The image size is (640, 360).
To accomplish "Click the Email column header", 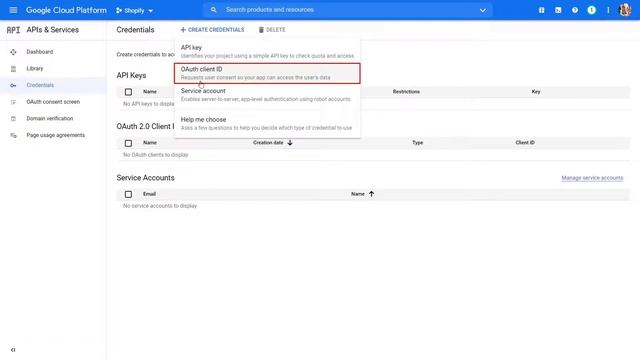I will point(149,194).
